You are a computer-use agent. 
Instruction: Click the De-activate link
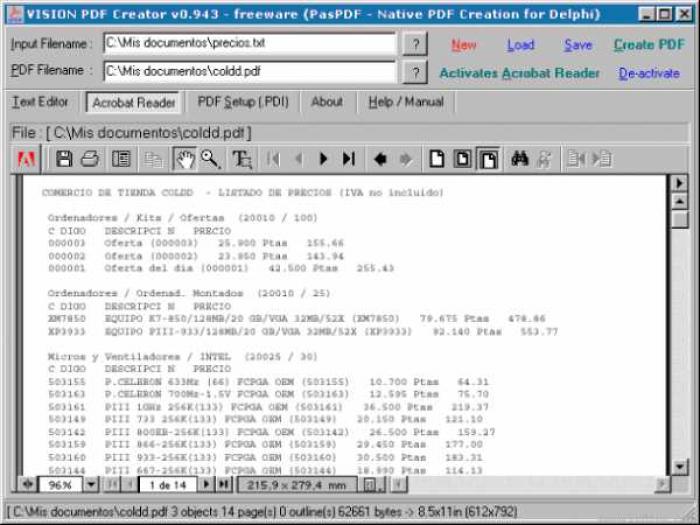649,73
